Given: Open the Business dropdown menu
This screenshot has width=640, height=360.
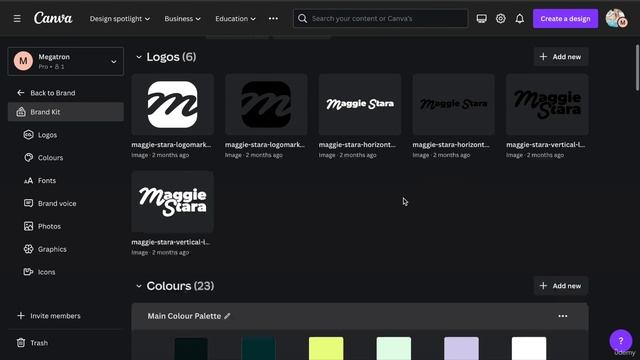Looking at the screenshot, I should (182, 19).
